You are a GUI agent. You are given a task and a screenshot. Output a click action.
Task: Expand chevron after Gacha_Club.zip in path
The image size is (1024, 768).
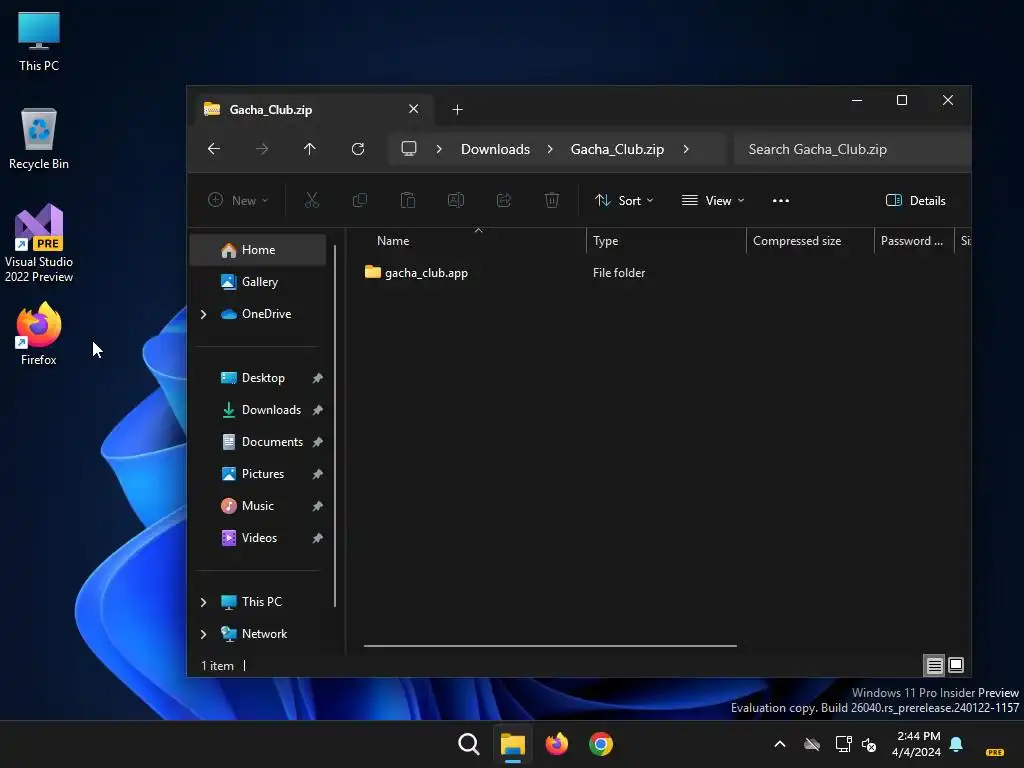point(686,149)
